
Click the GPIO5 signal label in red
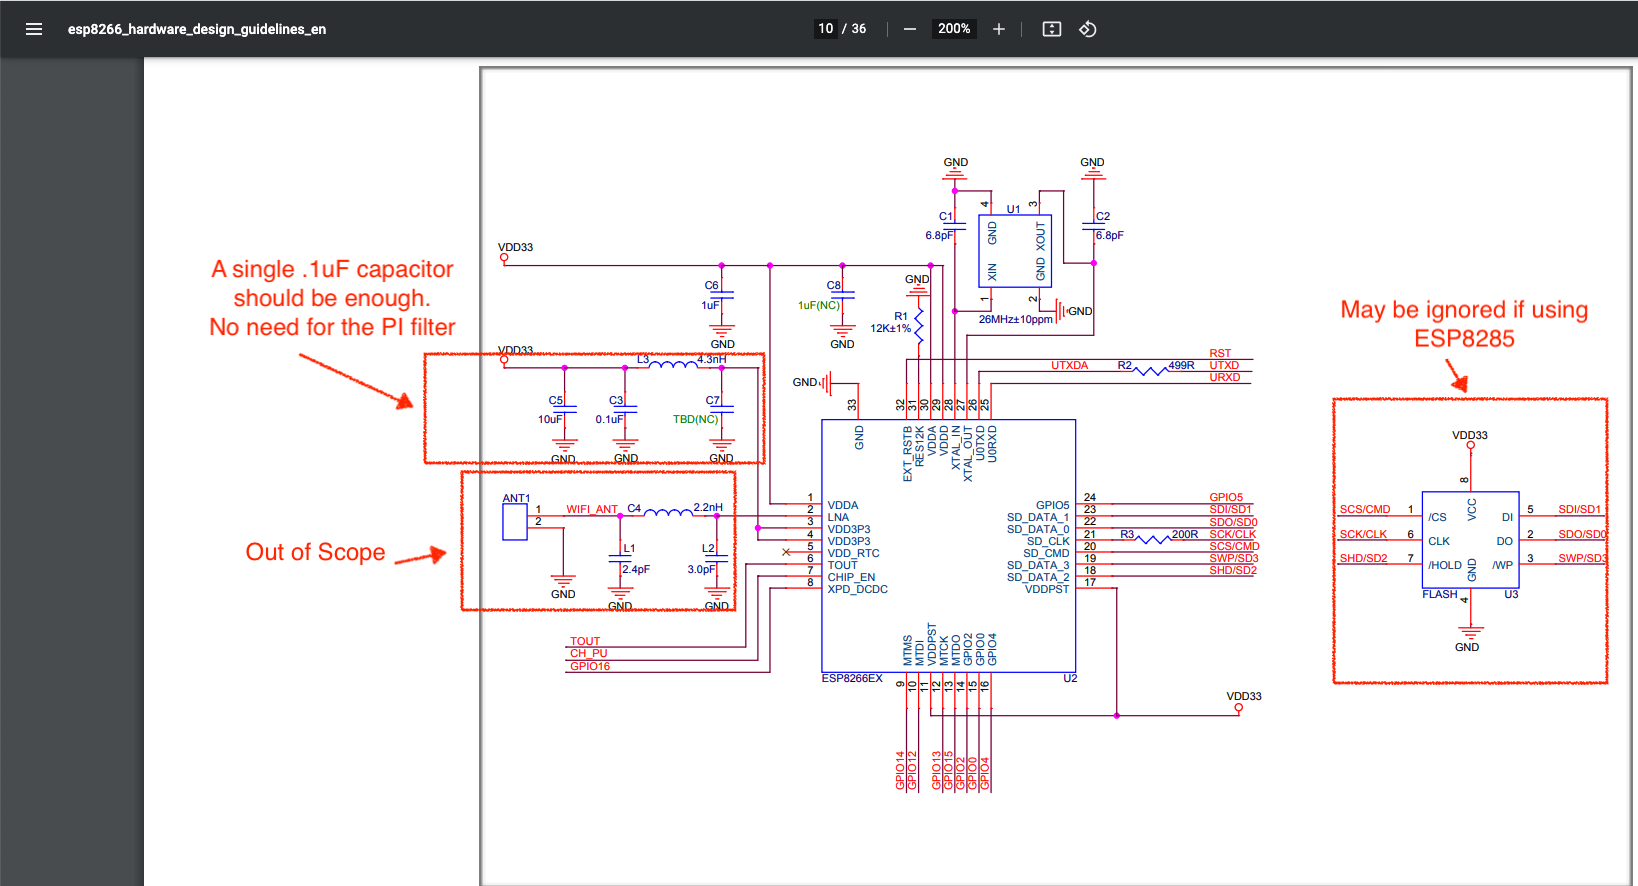pyautogui.click(x=1226, y=497)
